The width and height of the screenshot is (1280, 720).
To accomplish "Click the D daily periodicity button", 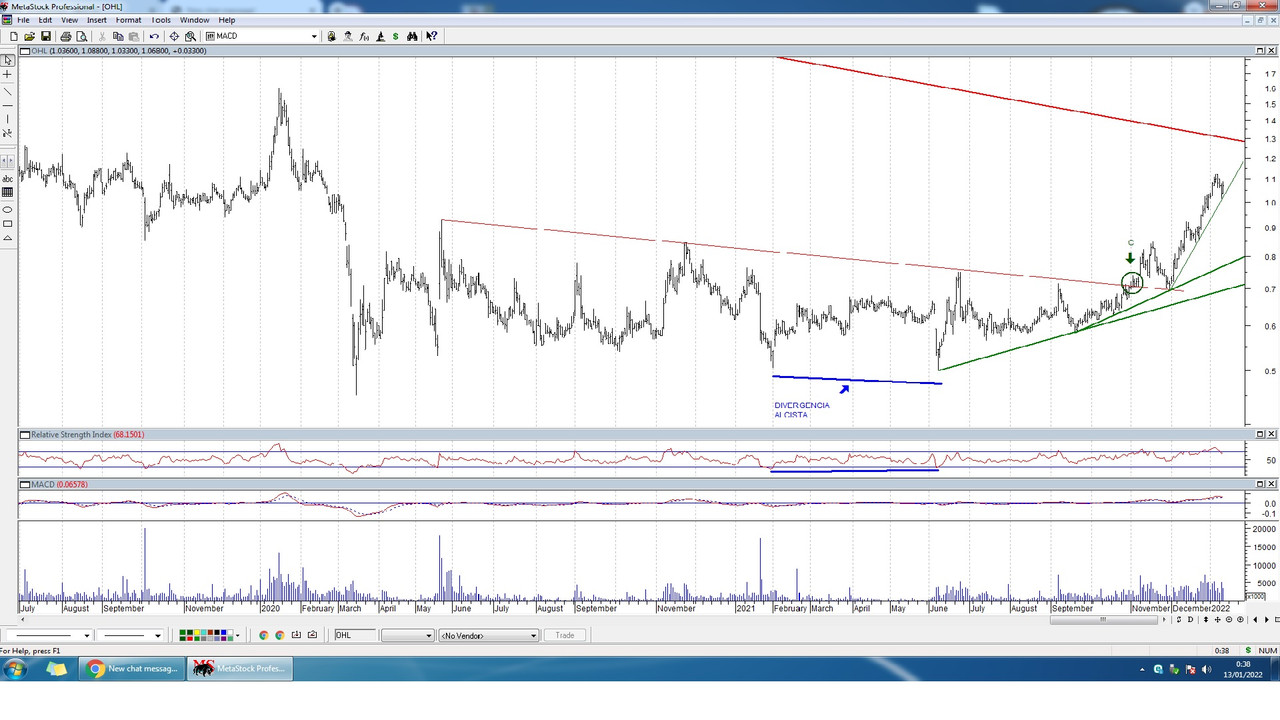I will tap(1190, 620).
